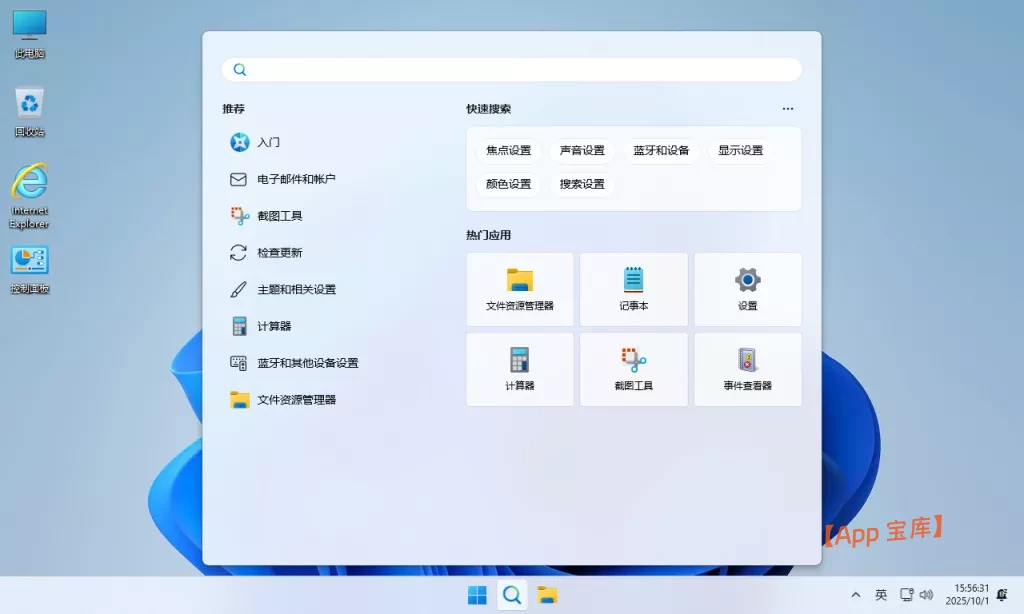Click the Search icon in the taskbar
1024x614 pixels.
coord(512,594)
